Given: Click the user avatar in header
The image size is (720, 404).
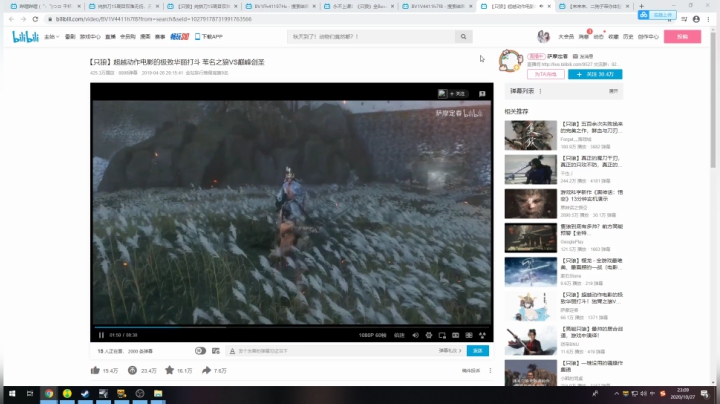Looking at the screenshot, I should click(x=544, y=36).
